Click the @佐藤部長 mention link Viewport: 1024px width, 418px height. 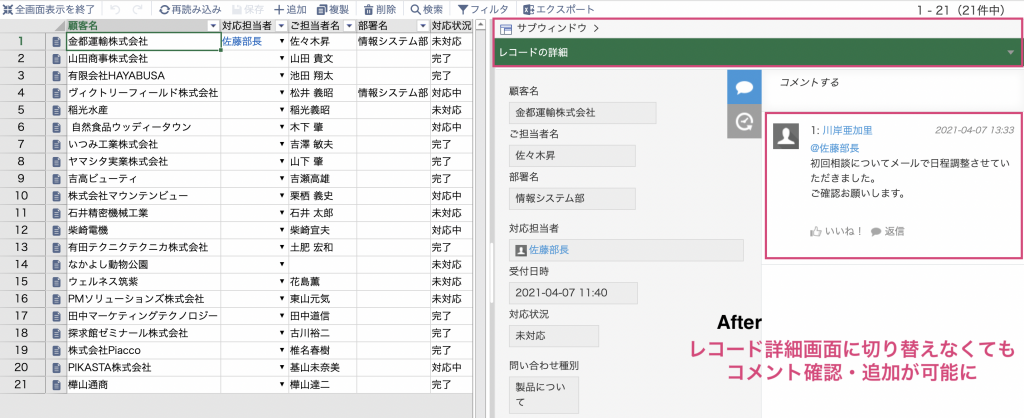pyautogui.click(x=834, y=148)
